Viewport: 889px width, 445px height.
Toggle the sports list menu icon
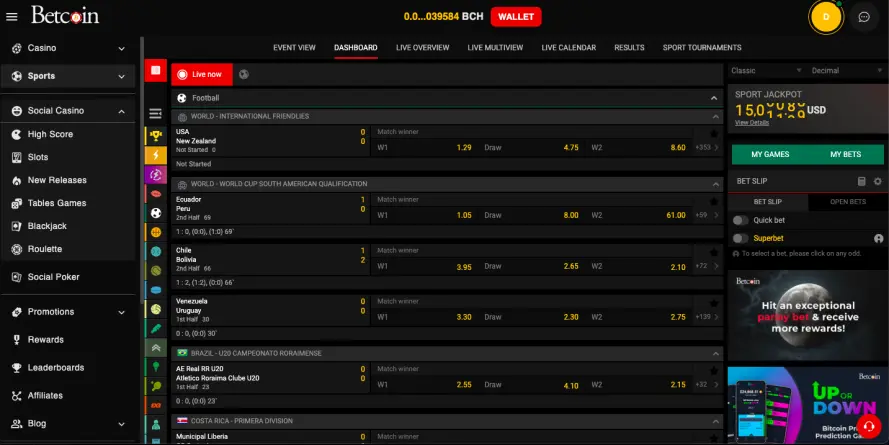(x=155, y=114)
